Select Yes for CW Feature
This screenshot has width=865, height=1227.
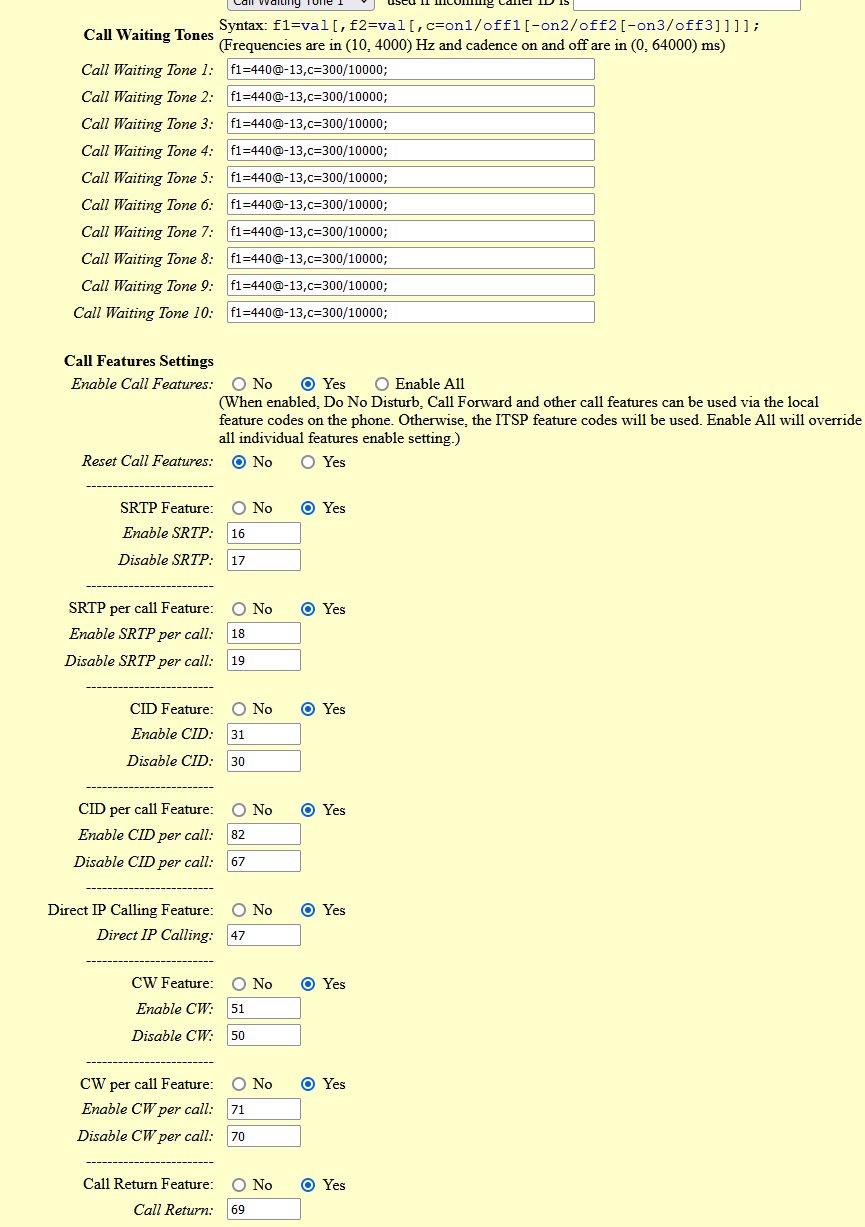pos(309,984)
